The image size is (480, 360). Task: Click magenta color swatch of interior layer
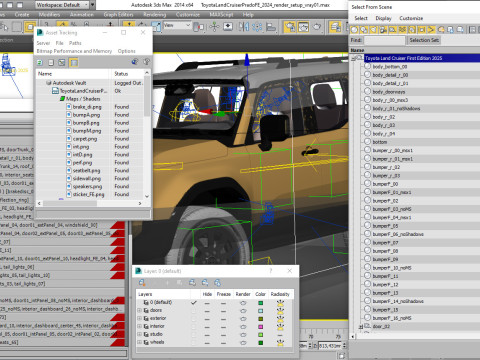coord(261,327)
